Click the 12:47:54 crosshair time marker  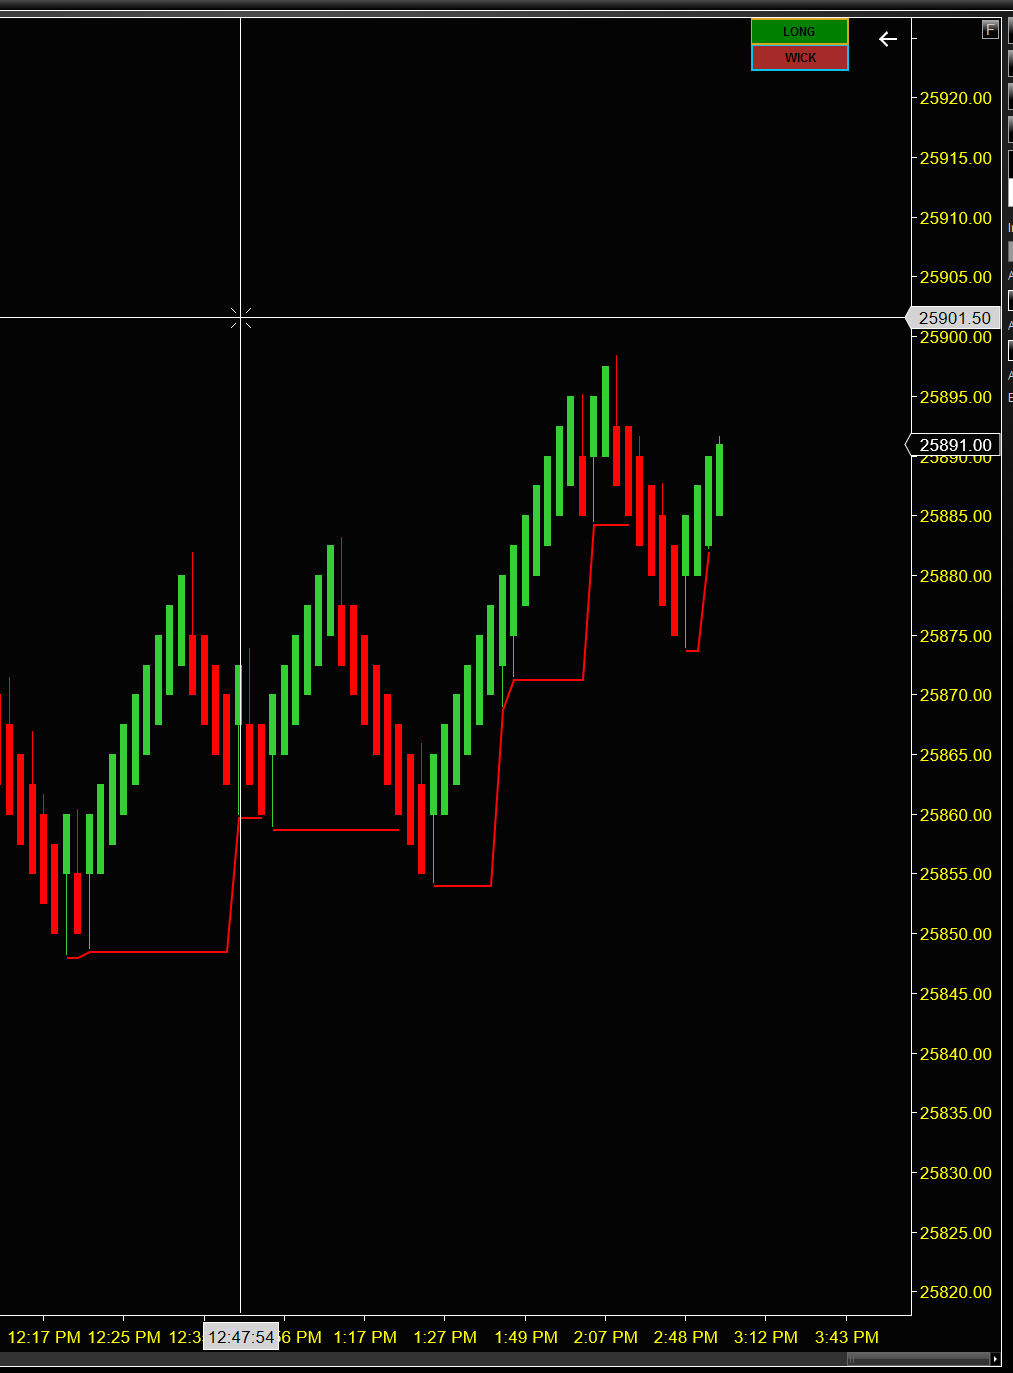pos(241,1337)
